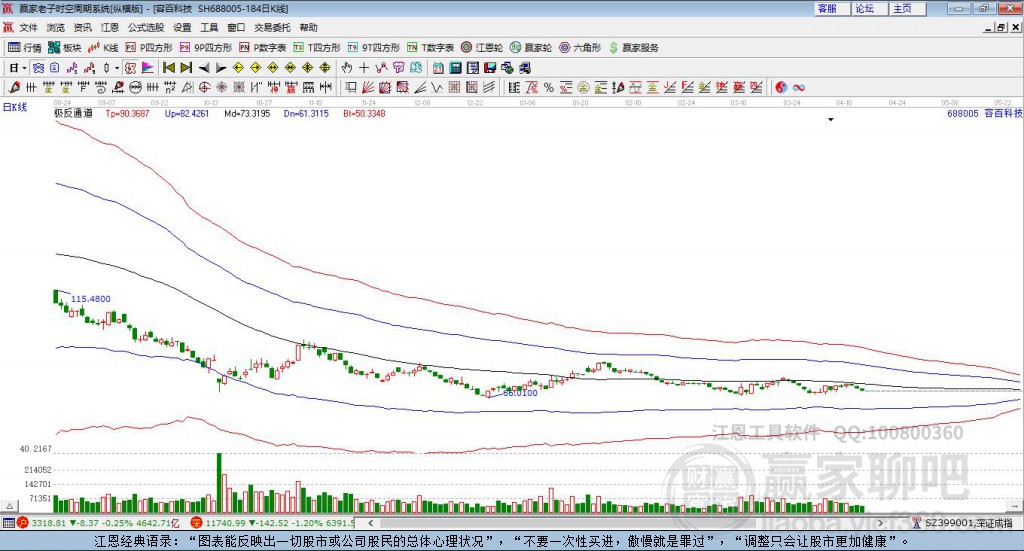Select the crosshair cursor tool
The height and width of the screenshot is (551, 1024).
click(x=364, y=68)
